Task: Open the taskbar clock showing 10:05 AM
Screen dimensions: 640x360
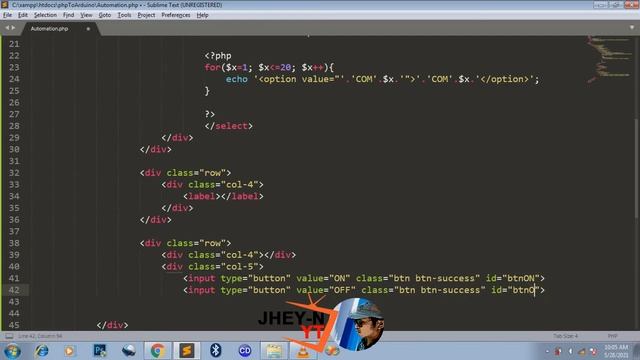Action: pos(616,351)
